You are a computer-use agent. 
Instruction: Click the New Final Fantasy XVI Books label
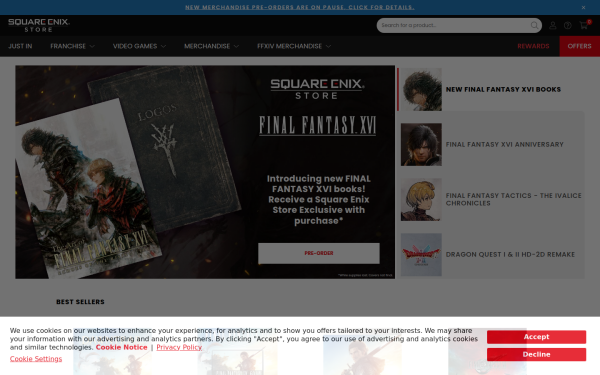pos(503,89)
